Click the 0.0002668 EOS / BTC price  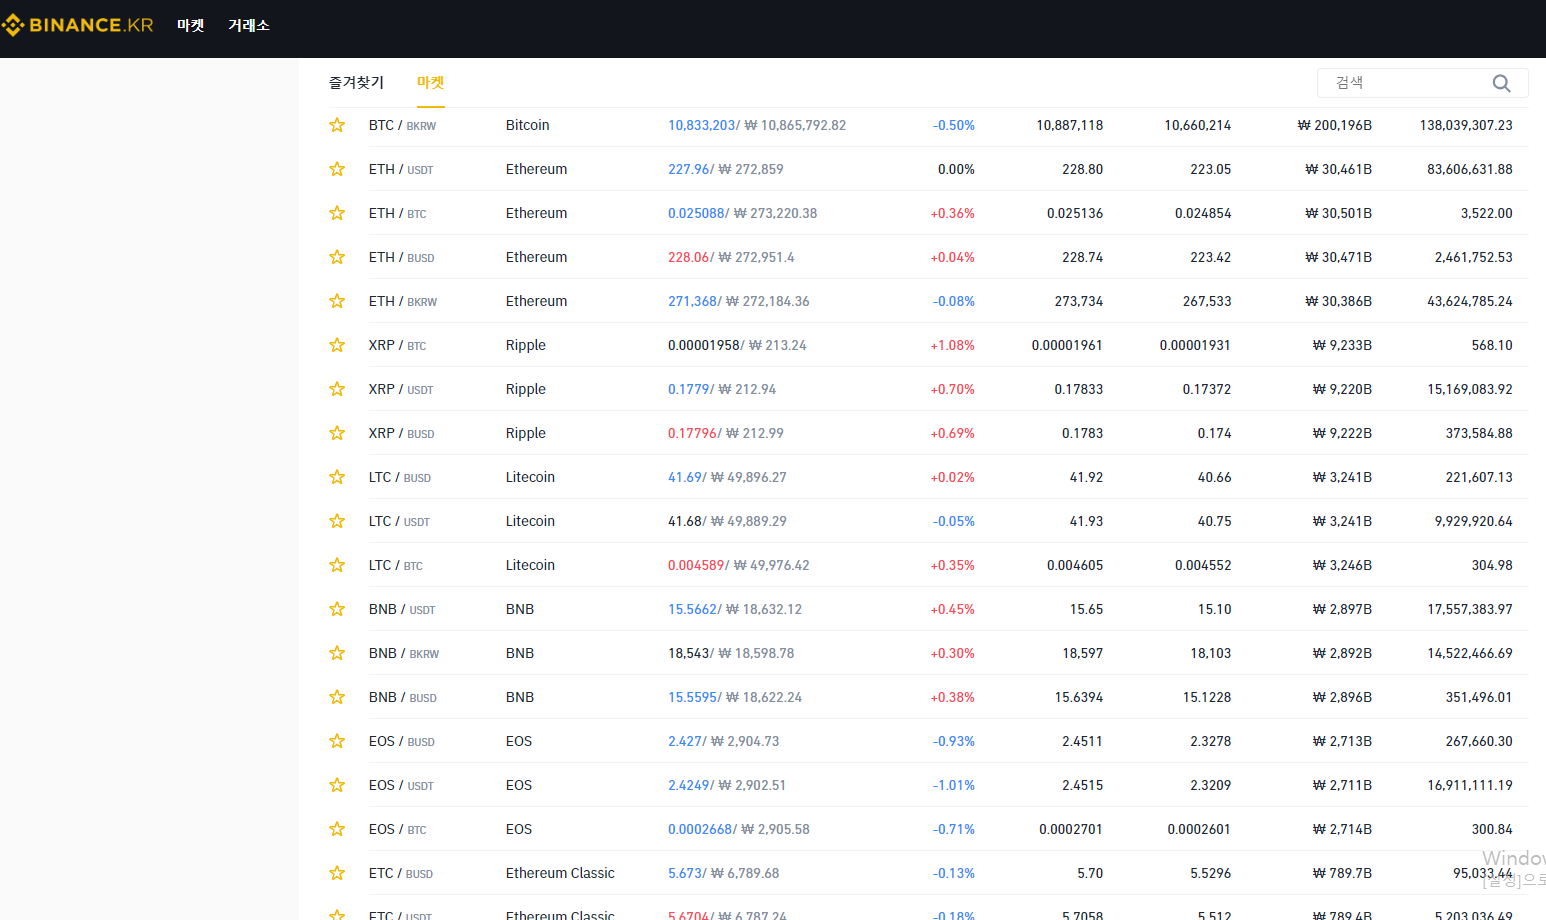pyautogui.click(x=700, y=829)
